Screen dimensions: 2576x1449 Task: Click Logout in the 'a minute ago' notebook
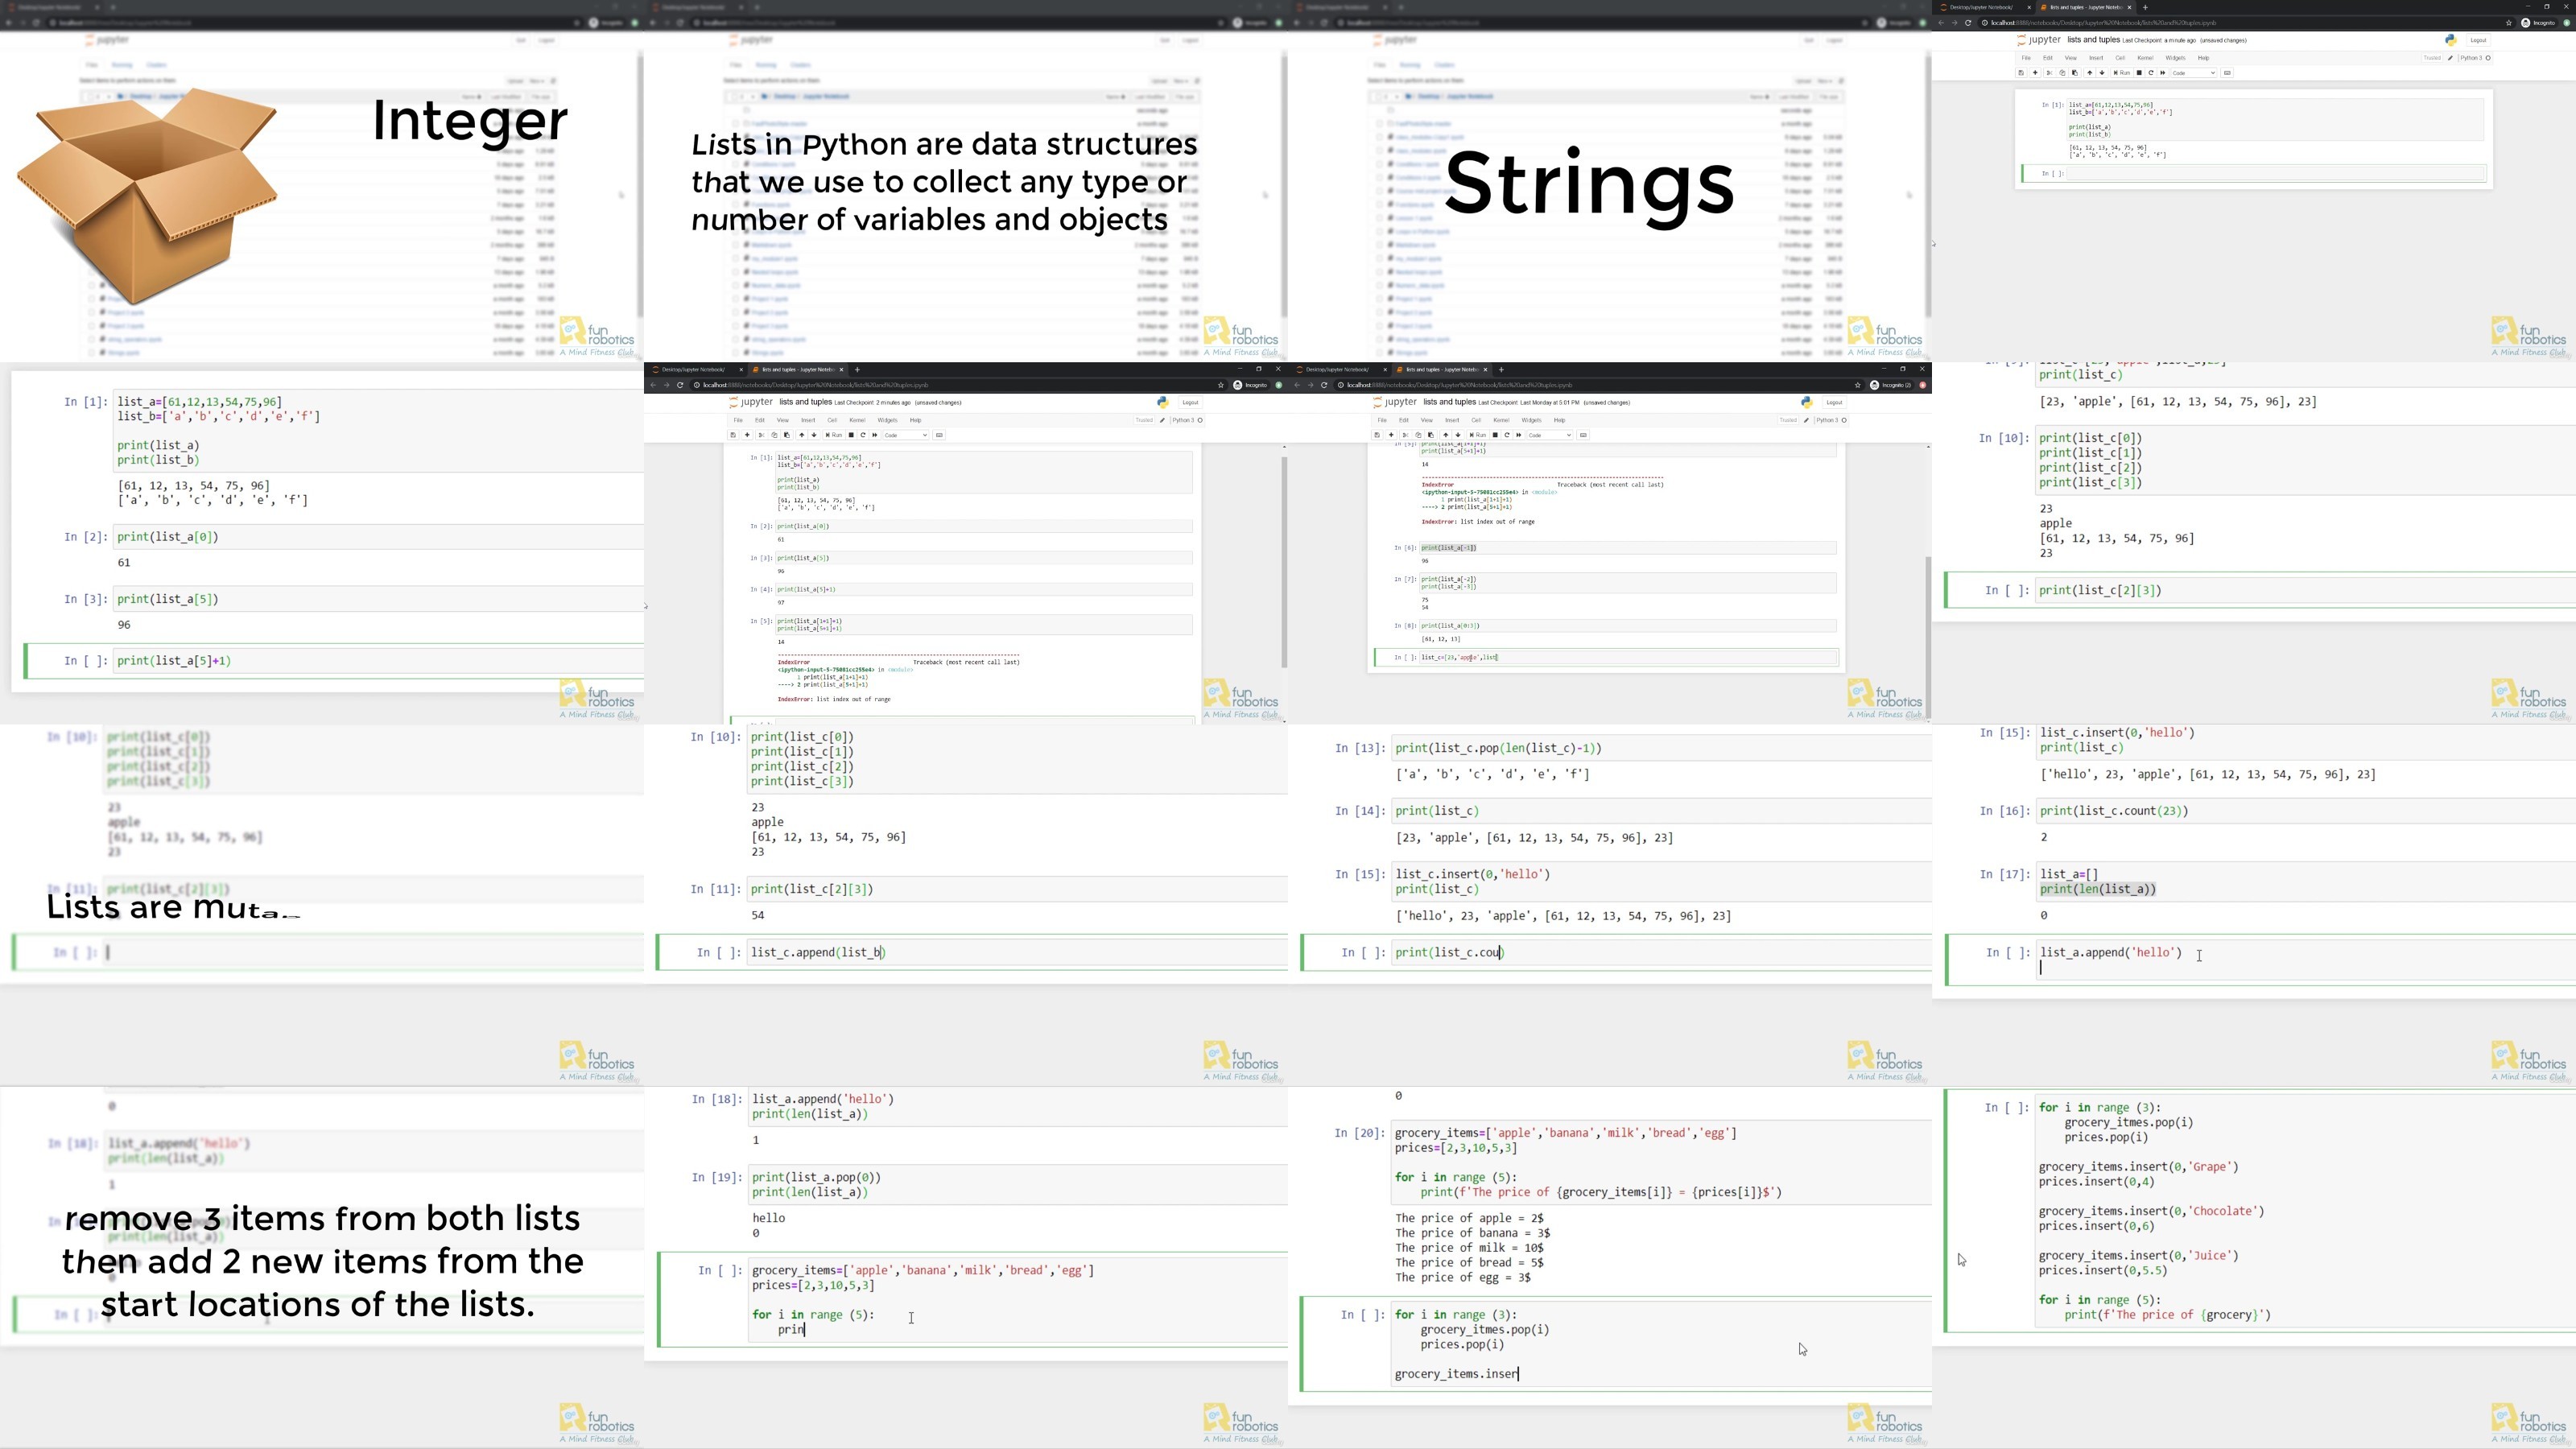click(x=2478, y=40)
